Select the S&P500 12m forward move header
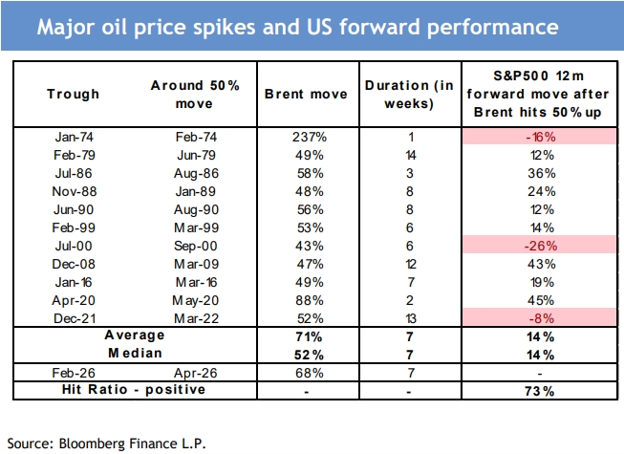Viewport: 624px width, 454px height. [x=538, y=94]
